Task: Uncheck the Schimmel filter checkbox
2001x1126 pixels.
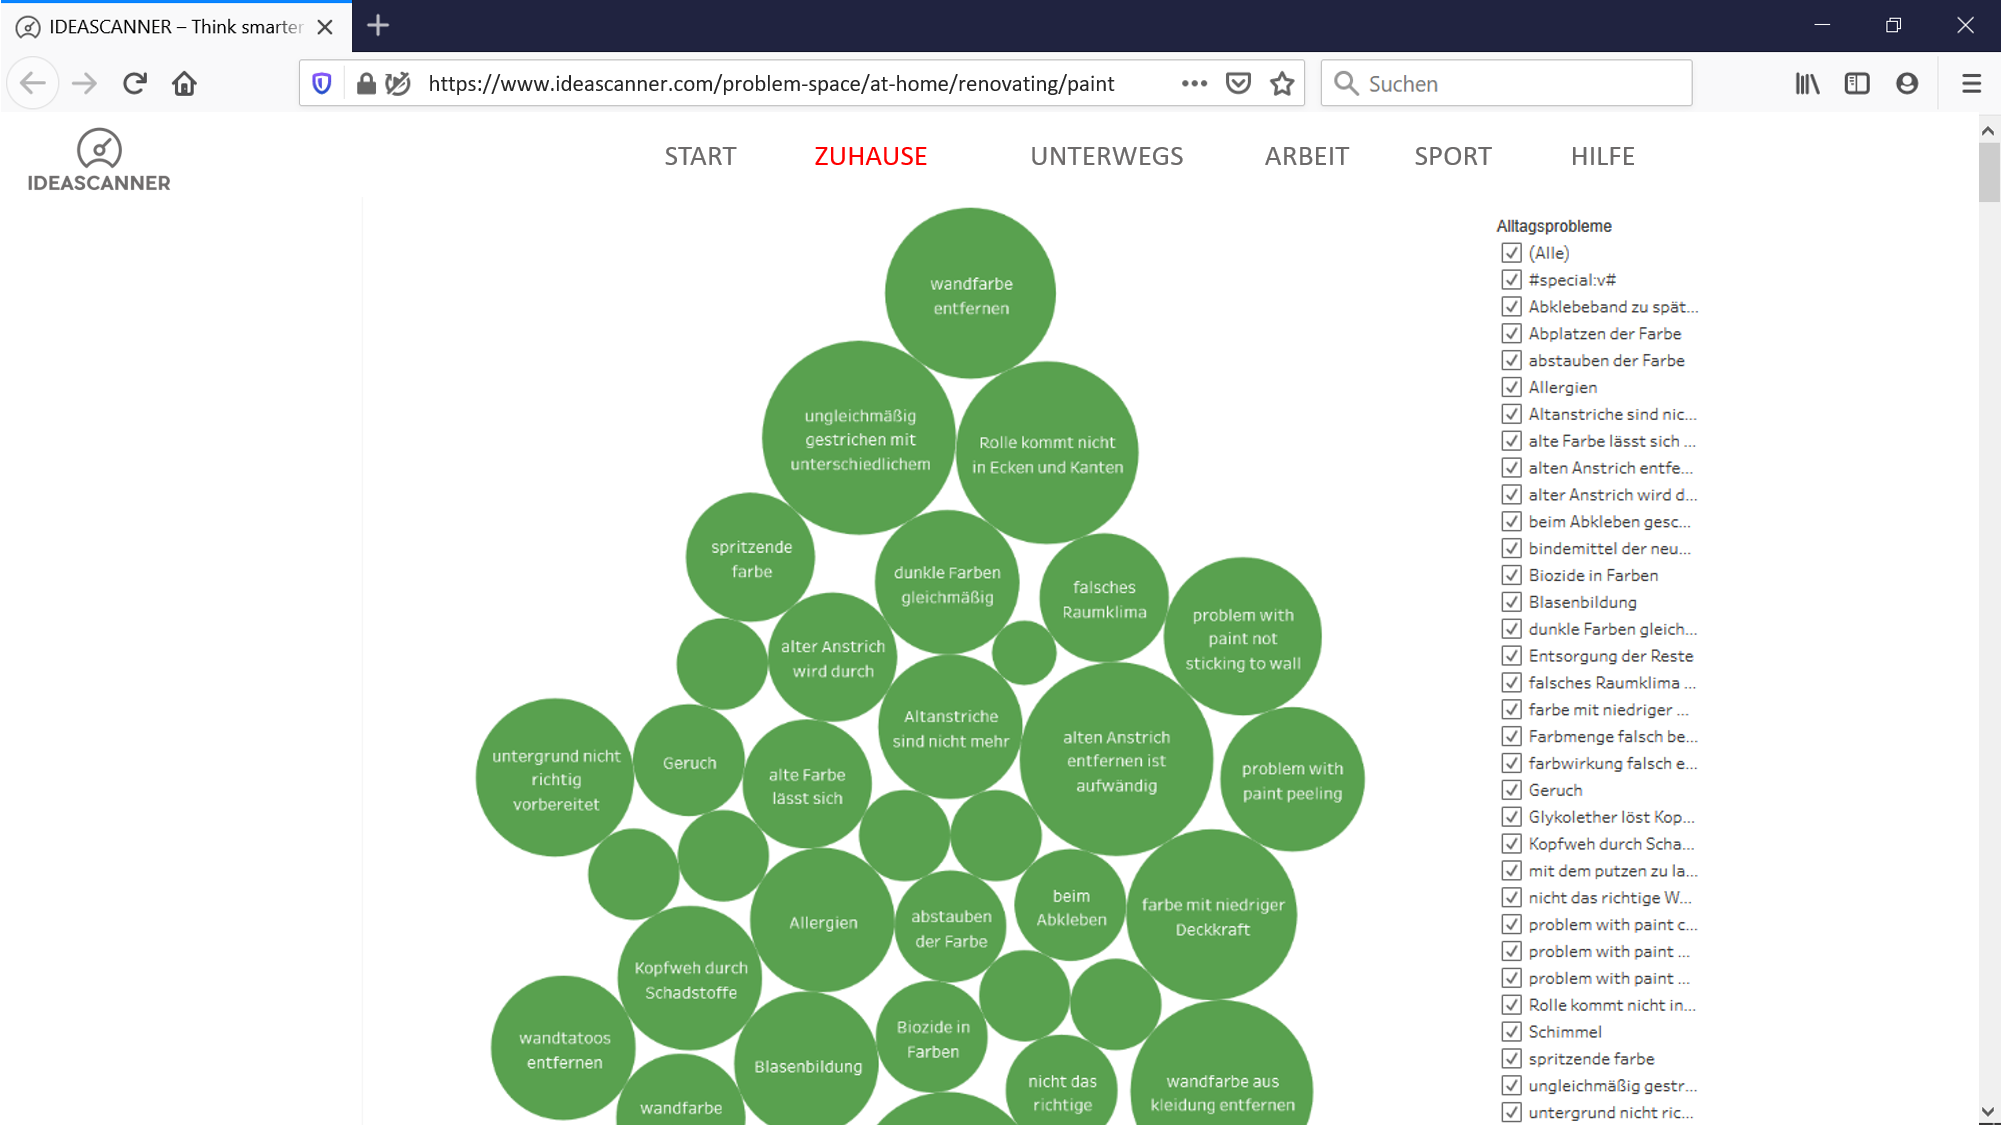Action: click(1511, 1032)
